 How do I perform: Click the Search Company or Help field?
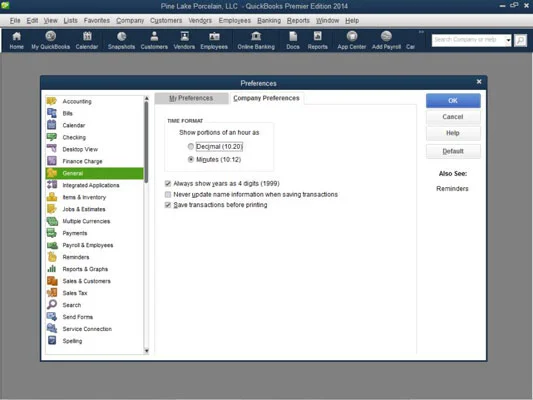468,40
